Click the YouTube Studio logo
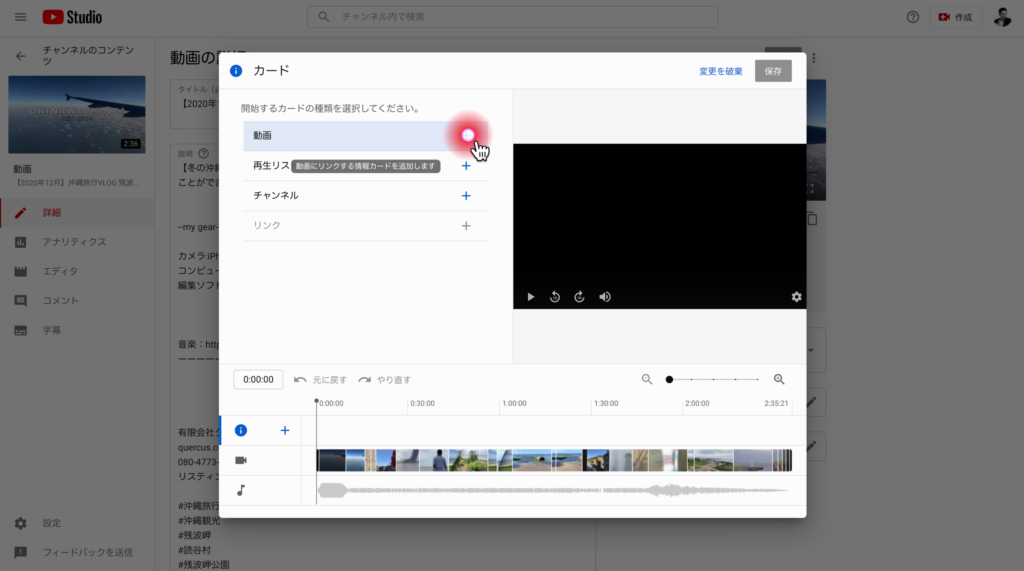 [72, 17]
